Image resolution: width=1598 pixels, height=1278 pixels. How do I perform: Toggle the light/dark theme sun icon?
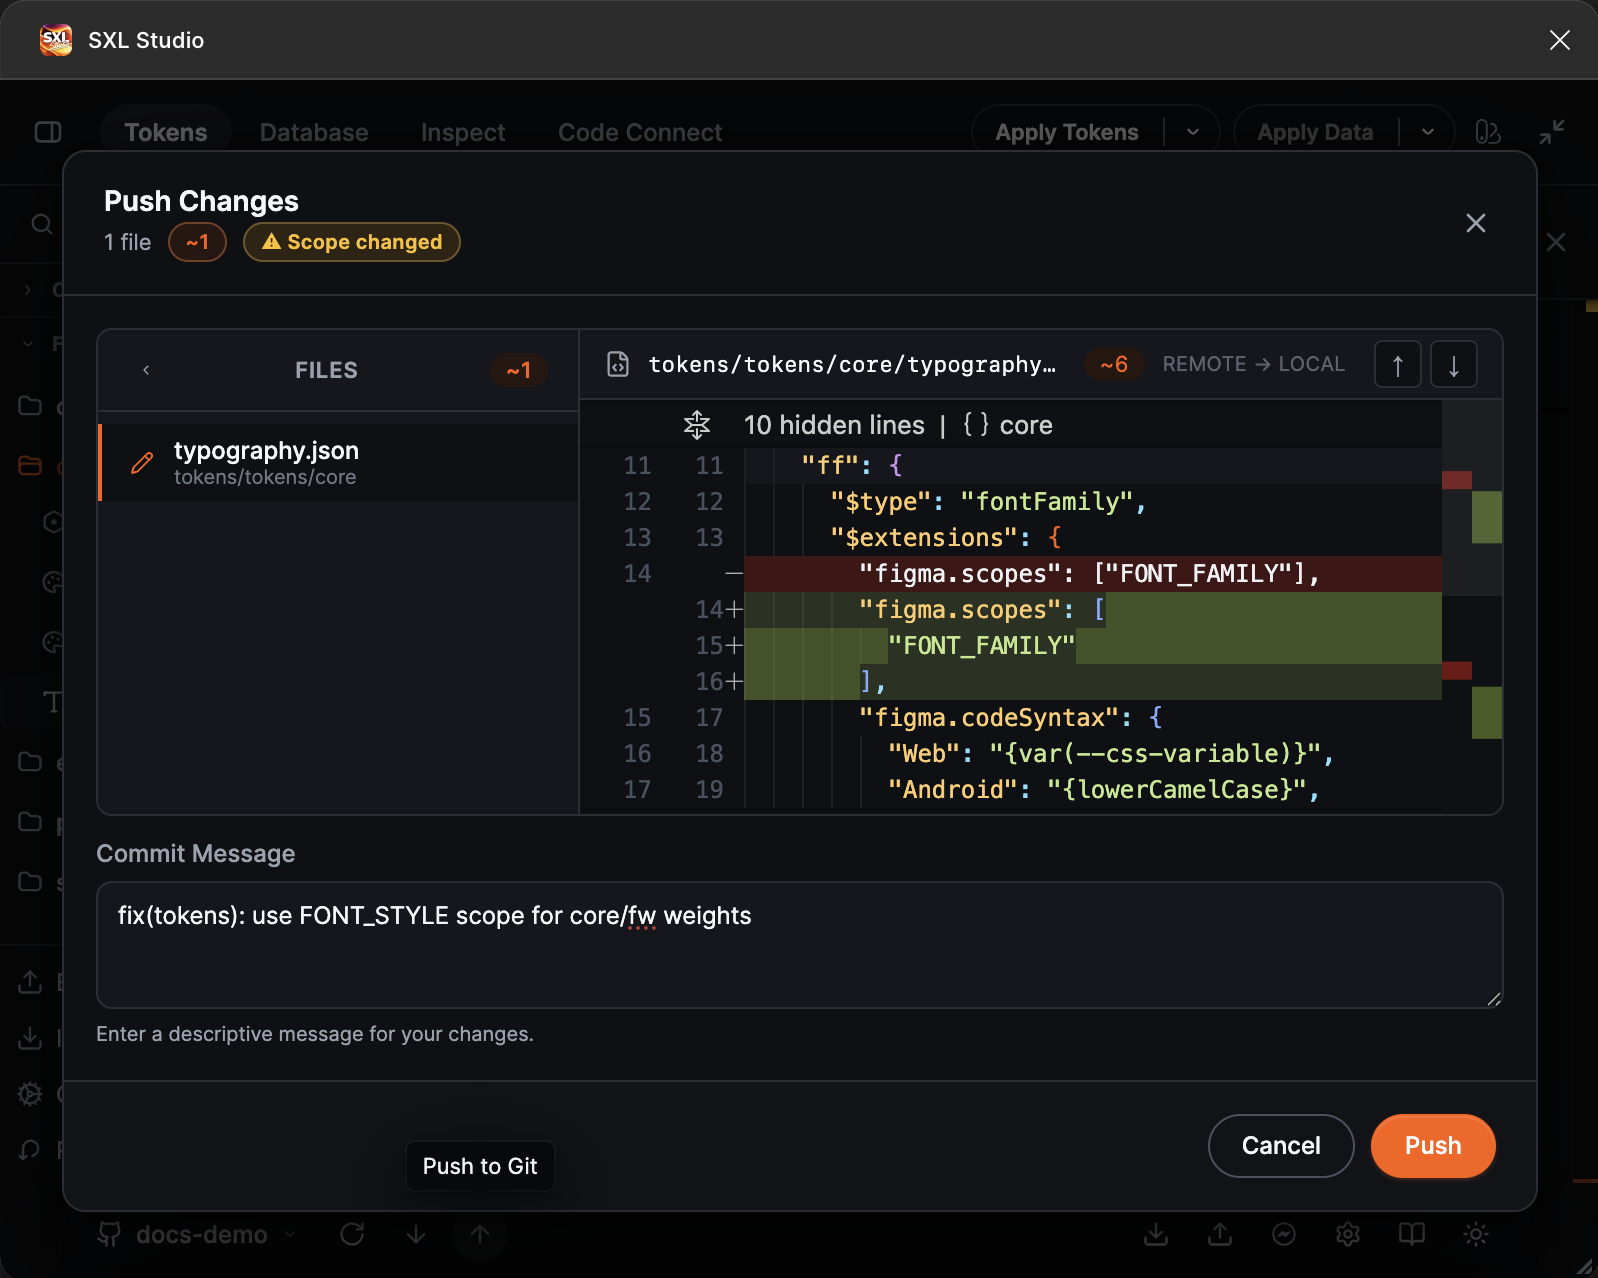1476,1235
